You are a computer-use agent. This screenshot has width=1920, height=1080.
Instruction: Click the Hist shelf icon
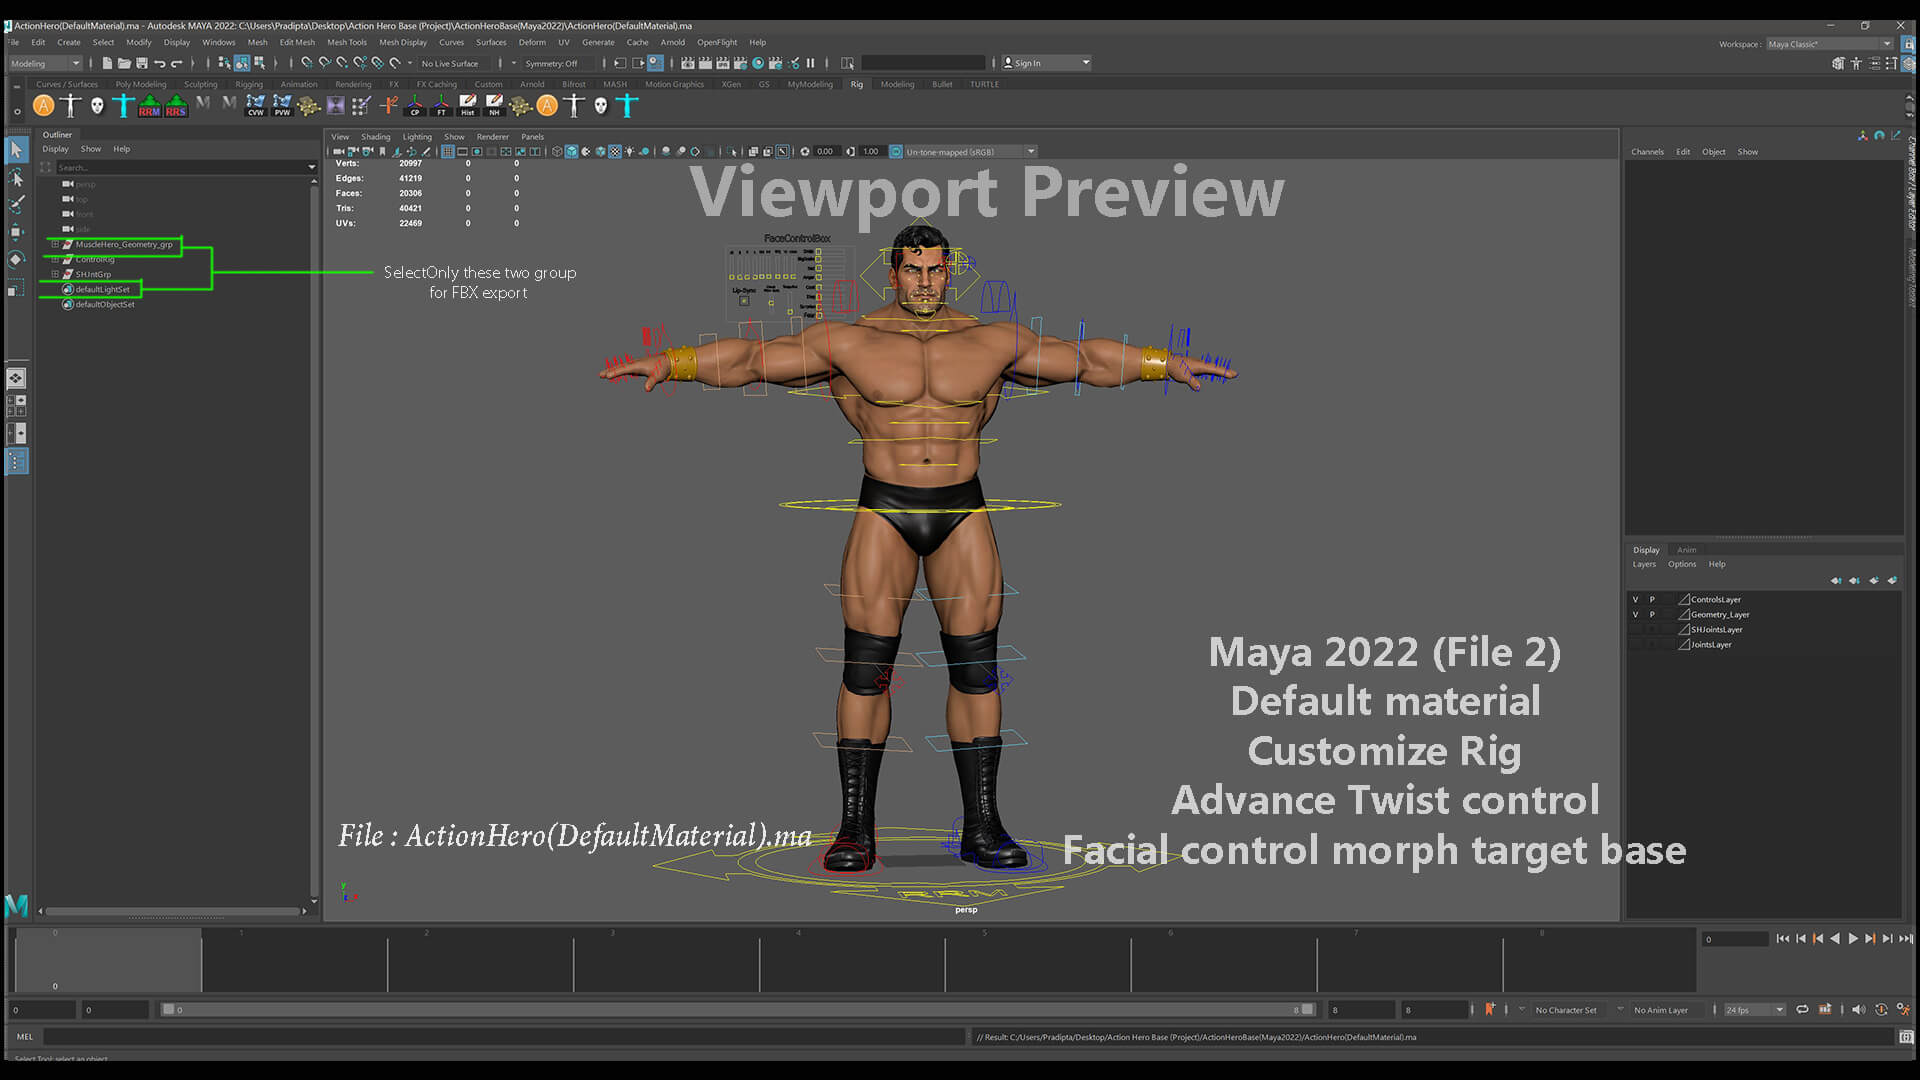tap(468, 105)
